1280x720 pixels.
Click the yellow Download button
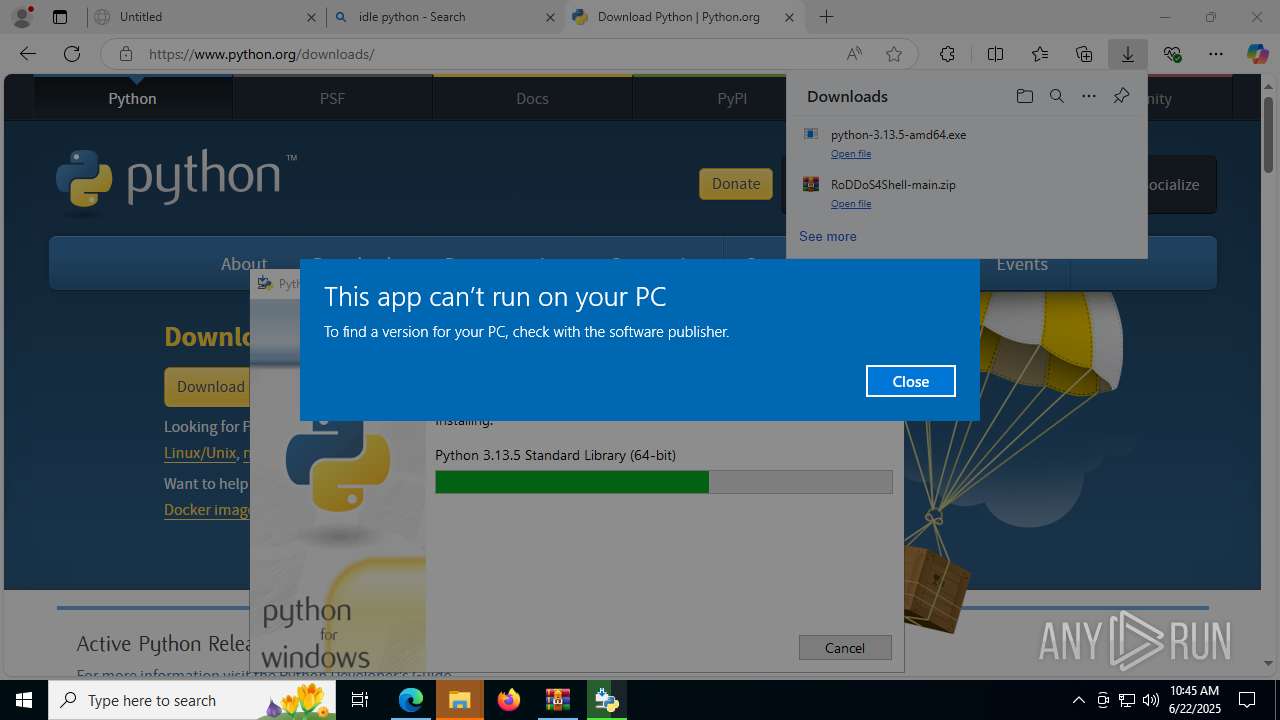[207, 386]
